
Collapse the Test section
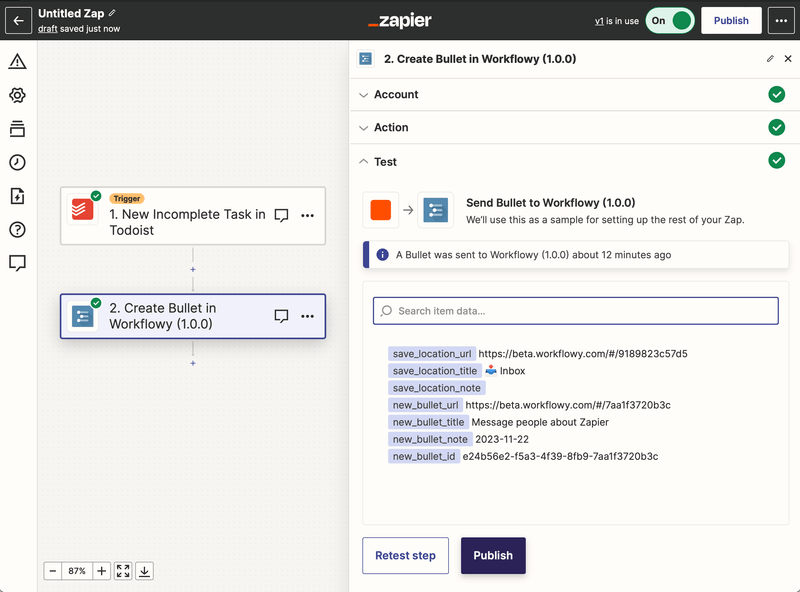(x=365, y=161)
